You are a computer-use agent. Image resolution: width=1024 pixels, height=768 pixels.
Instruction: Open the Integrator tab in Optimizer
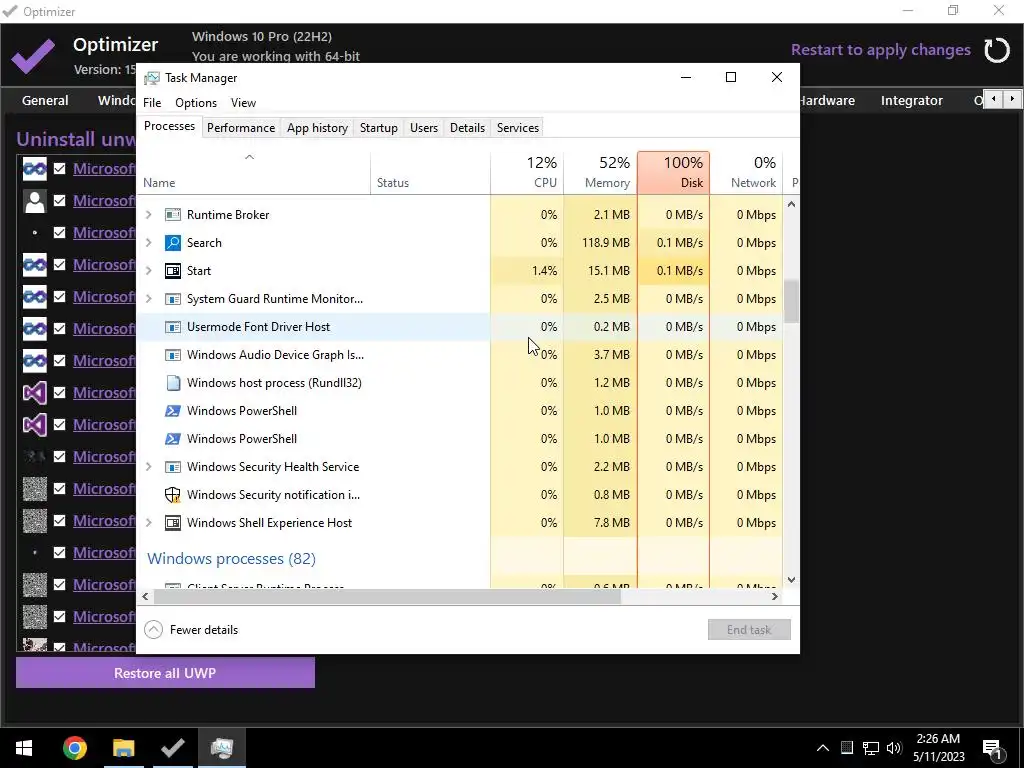coord(911,101)
